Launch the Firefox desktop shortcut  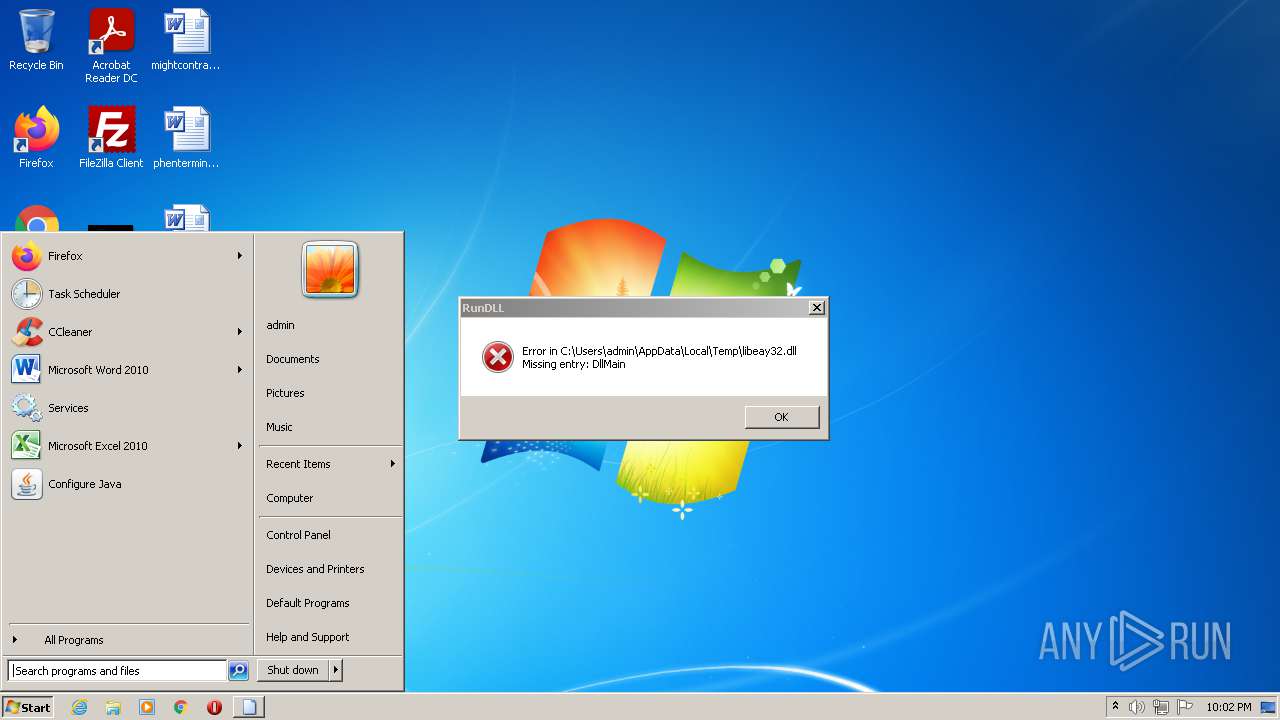(x=36, y=139)
